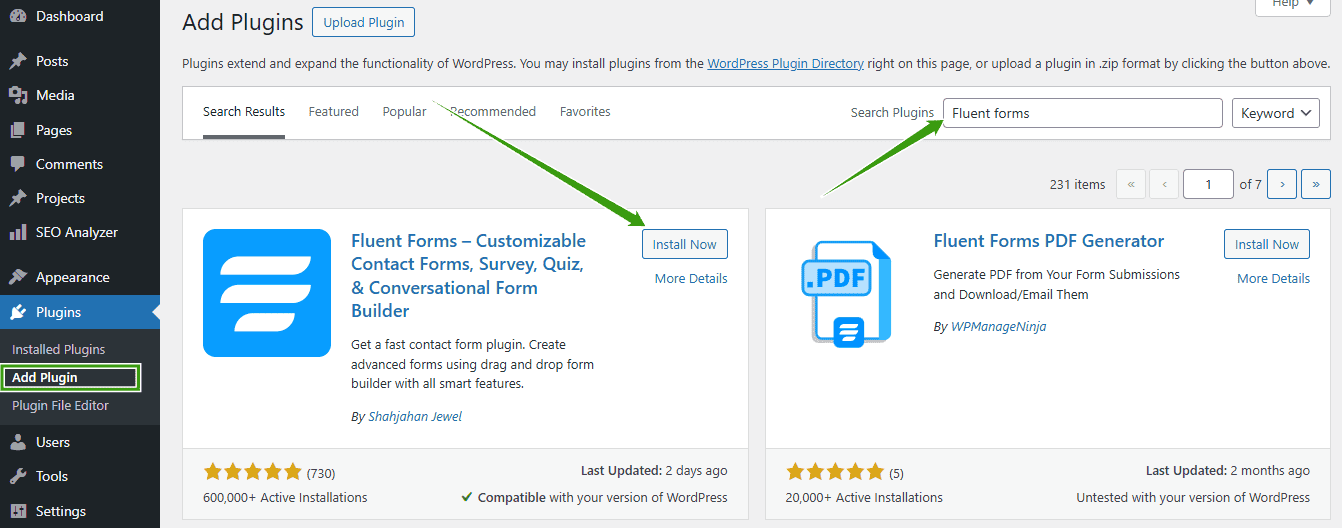Open More Details for Fluent Forms contact plugin
1342x528 pixels.
(691, 278)
